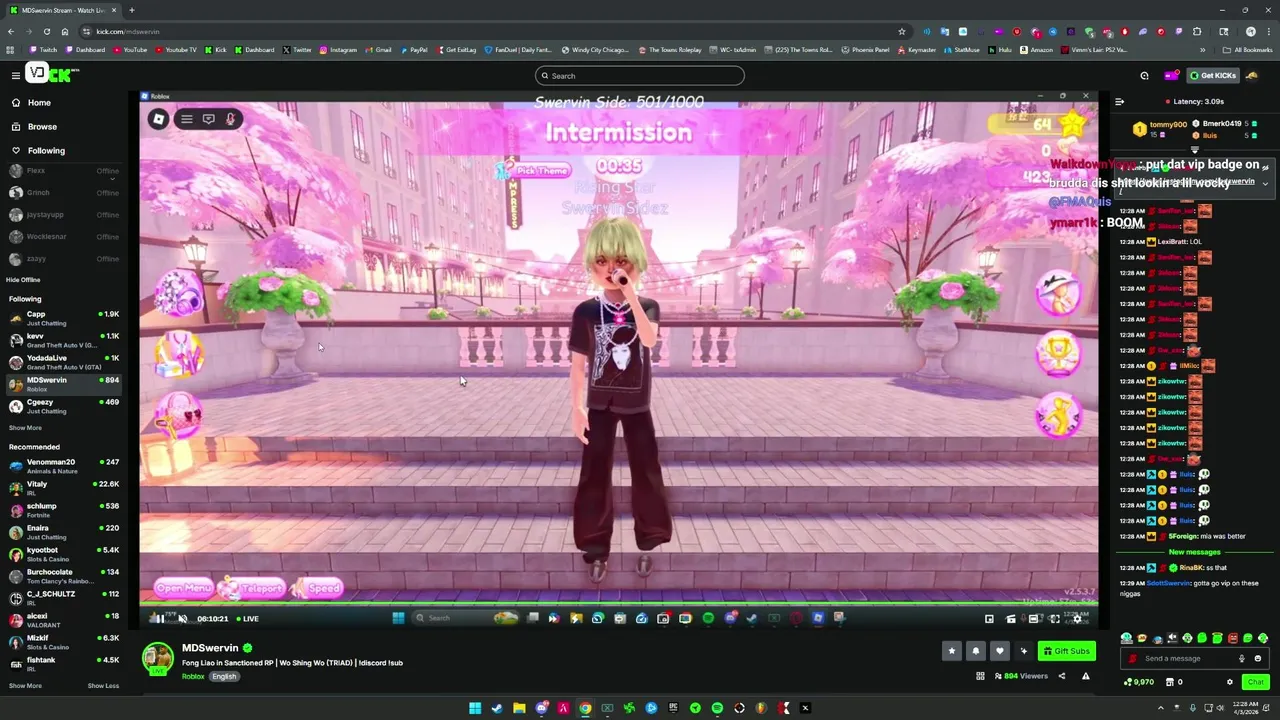1280x720 pixels.
Task: Click the star button beside Gift Subs
Action: coord(951,651)
